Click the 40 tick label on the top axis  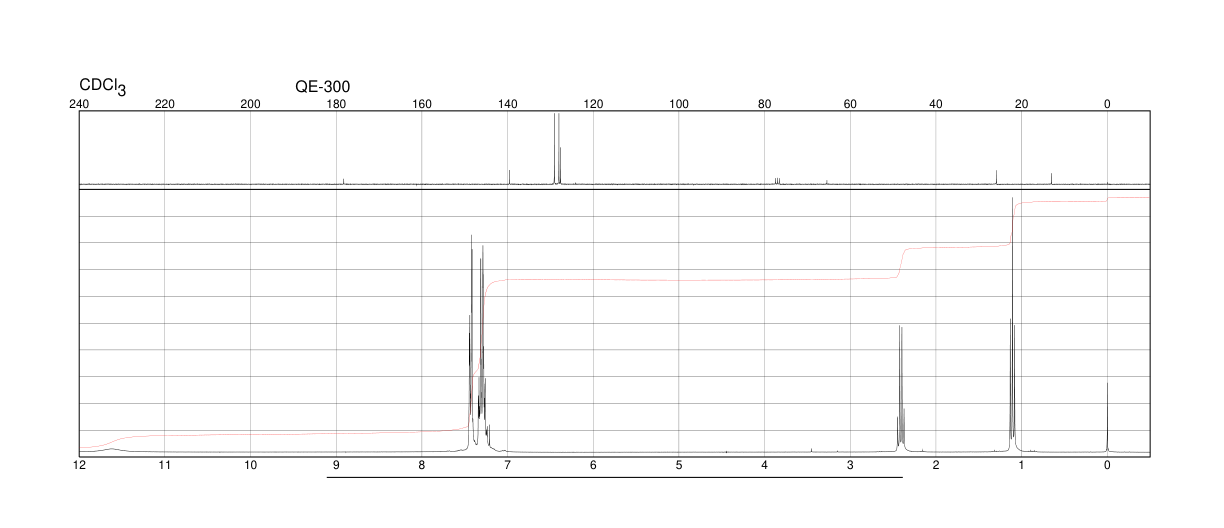936,104
